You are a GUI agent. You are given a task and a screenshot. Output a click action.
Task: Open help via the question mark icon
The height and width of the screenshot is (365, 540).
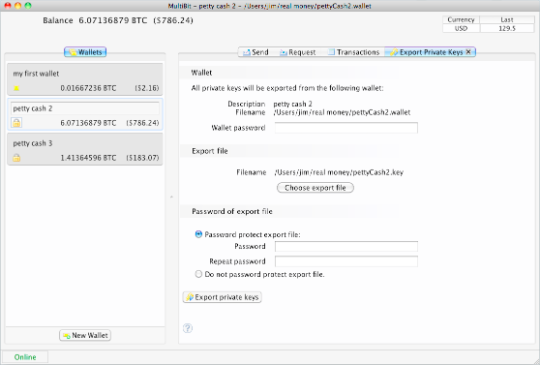tap(188, 328)
